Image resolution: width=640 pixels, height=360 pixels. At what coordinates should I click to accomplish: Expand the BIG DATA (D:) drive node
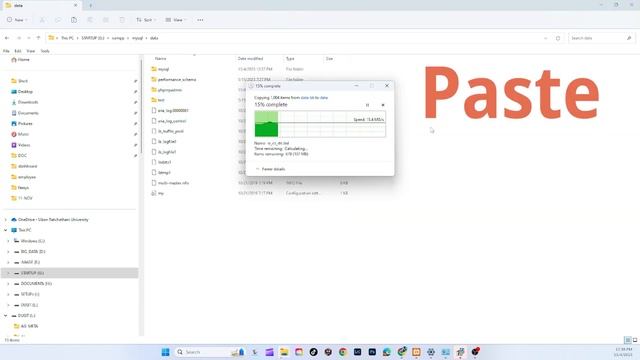click(8, 251)
